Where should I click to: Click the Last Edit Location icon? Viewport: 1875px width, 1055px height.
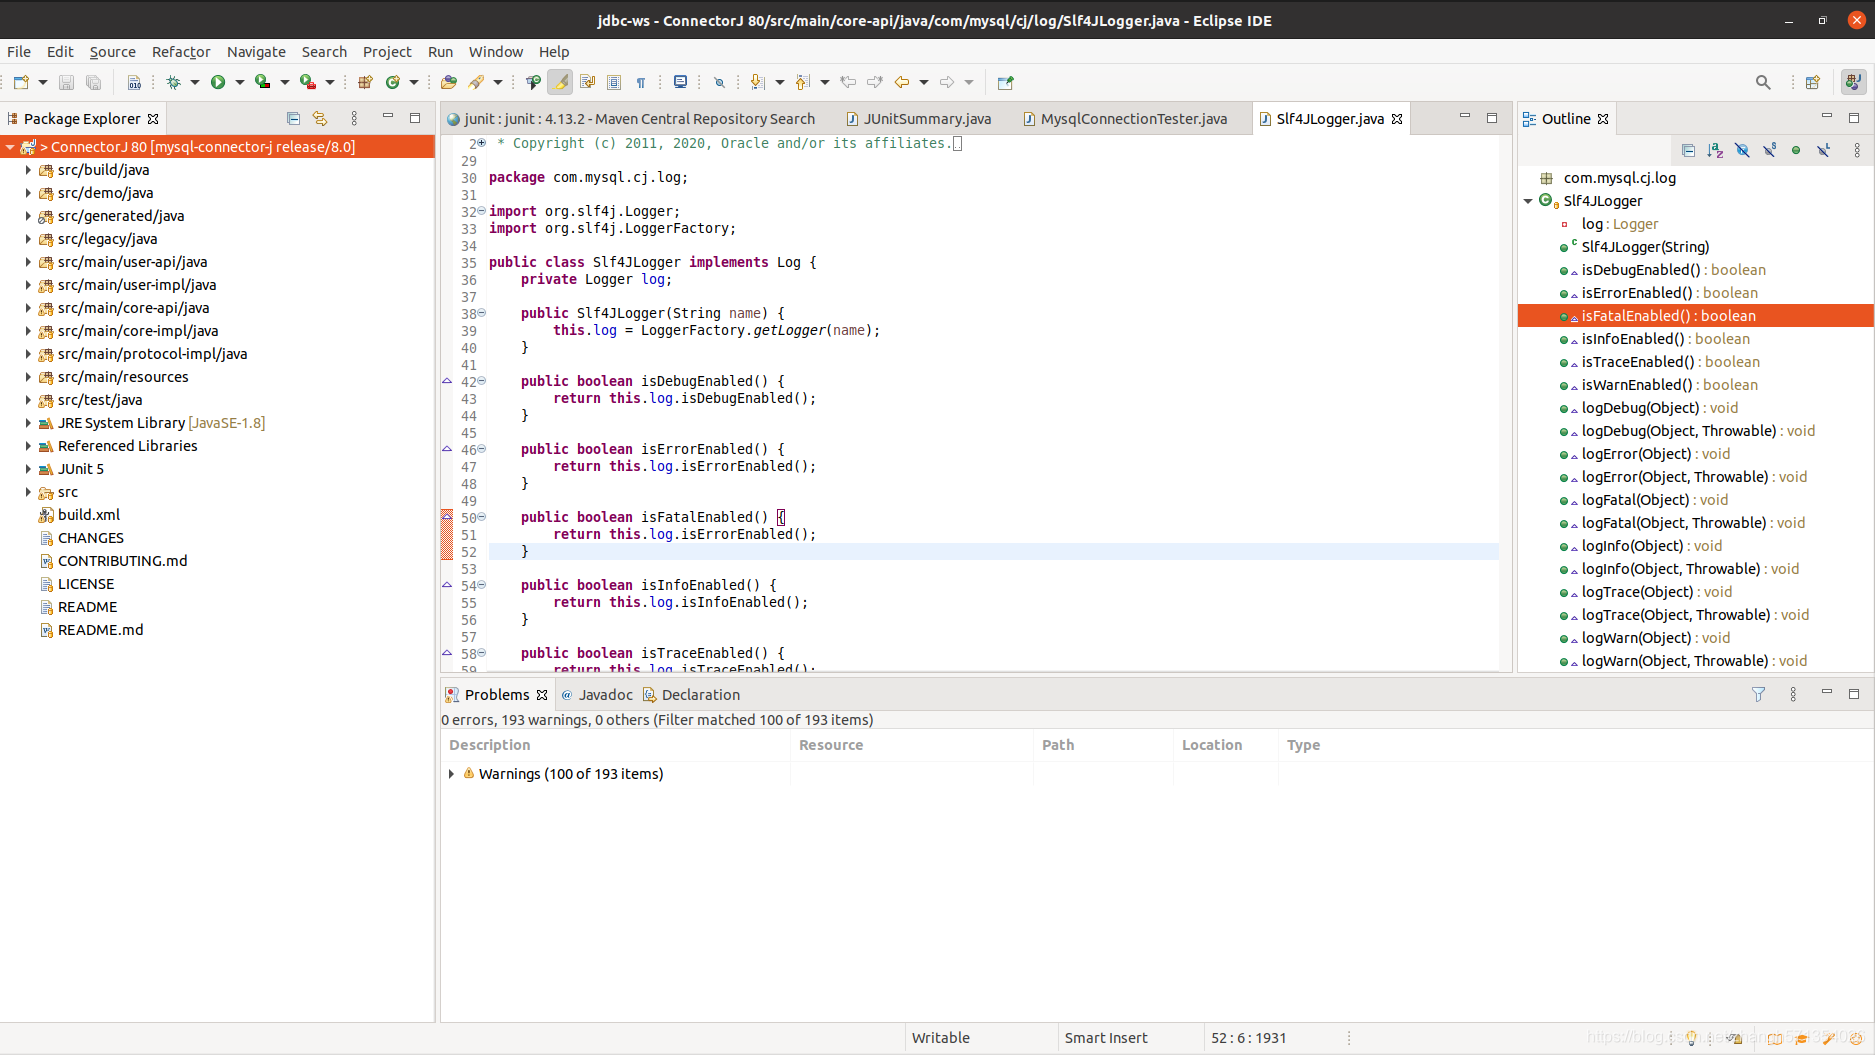pos(848,82)
